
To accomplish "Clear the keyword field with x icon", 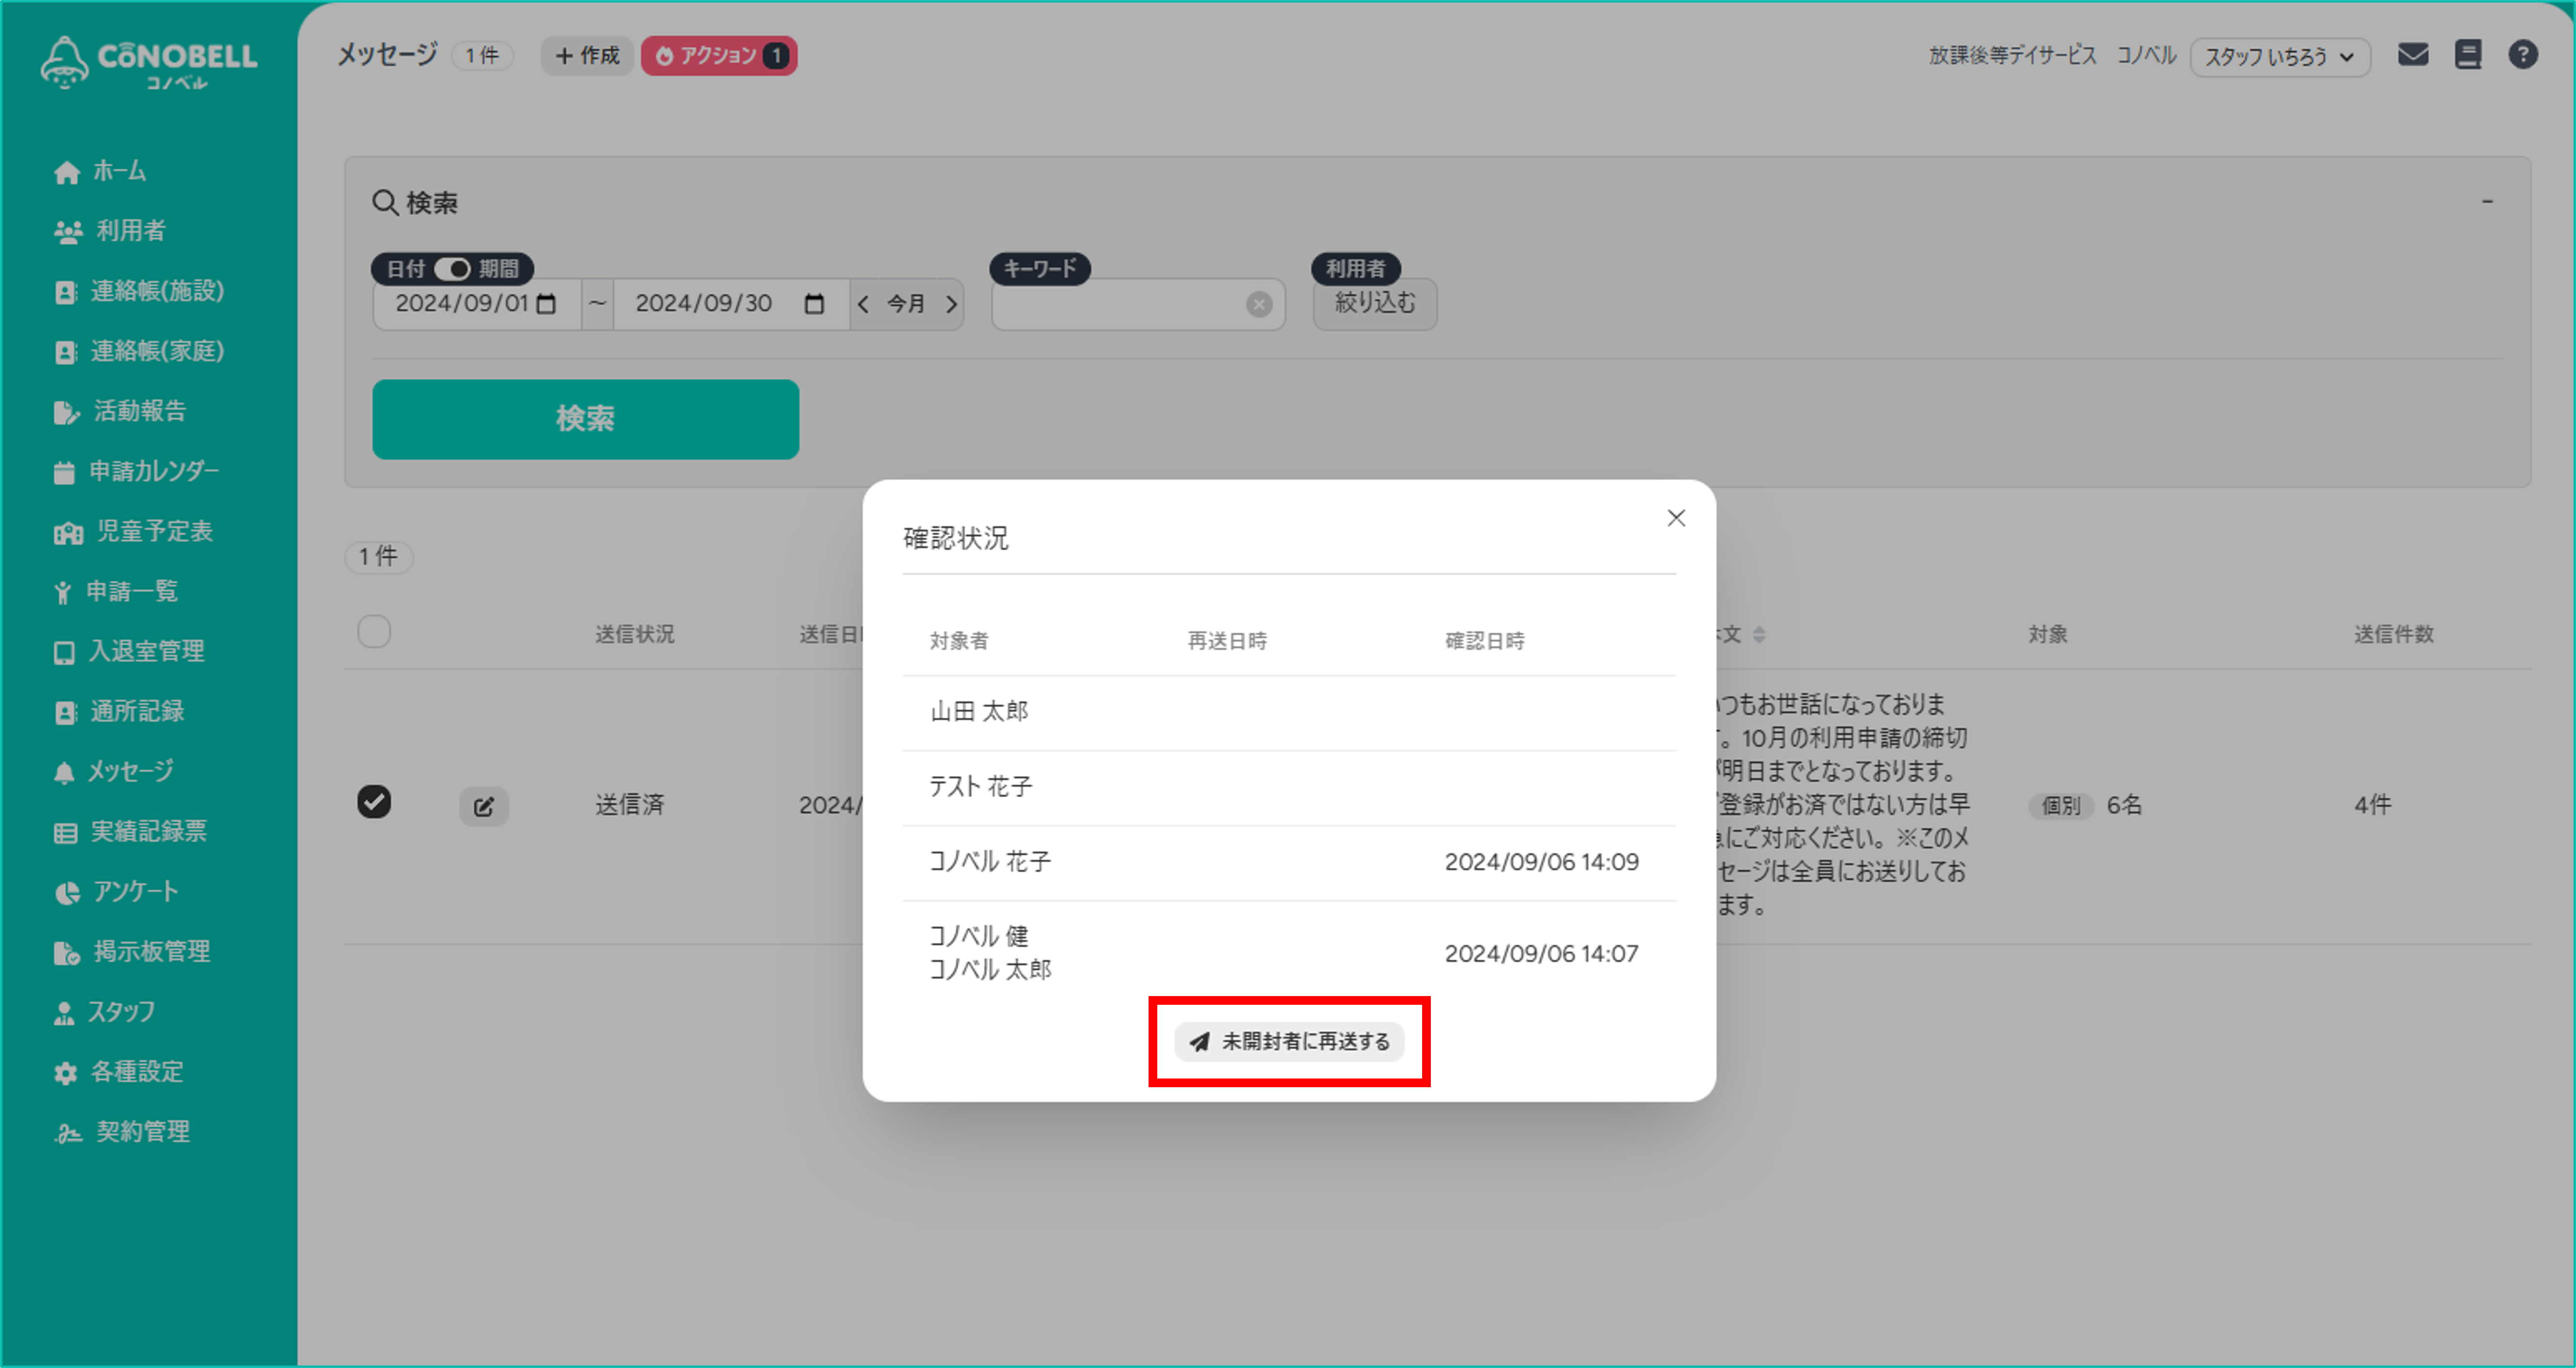I will [x=1259, y=304].
